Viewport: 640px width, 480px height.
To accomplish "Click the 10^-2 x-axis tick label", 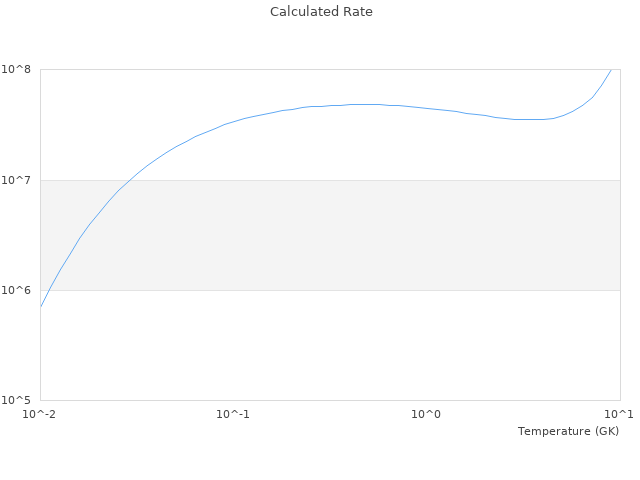I will (x=40, y=414).
